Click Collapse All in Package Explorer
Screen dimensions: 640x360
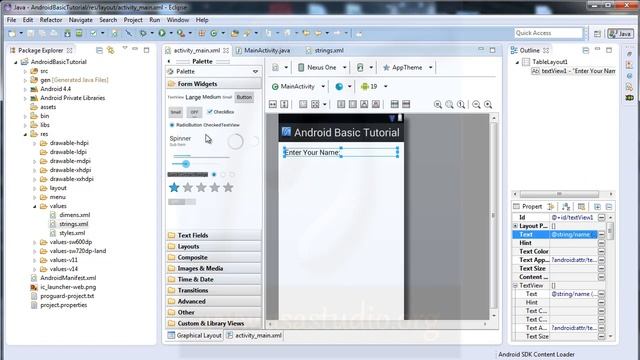coord(99,50)
